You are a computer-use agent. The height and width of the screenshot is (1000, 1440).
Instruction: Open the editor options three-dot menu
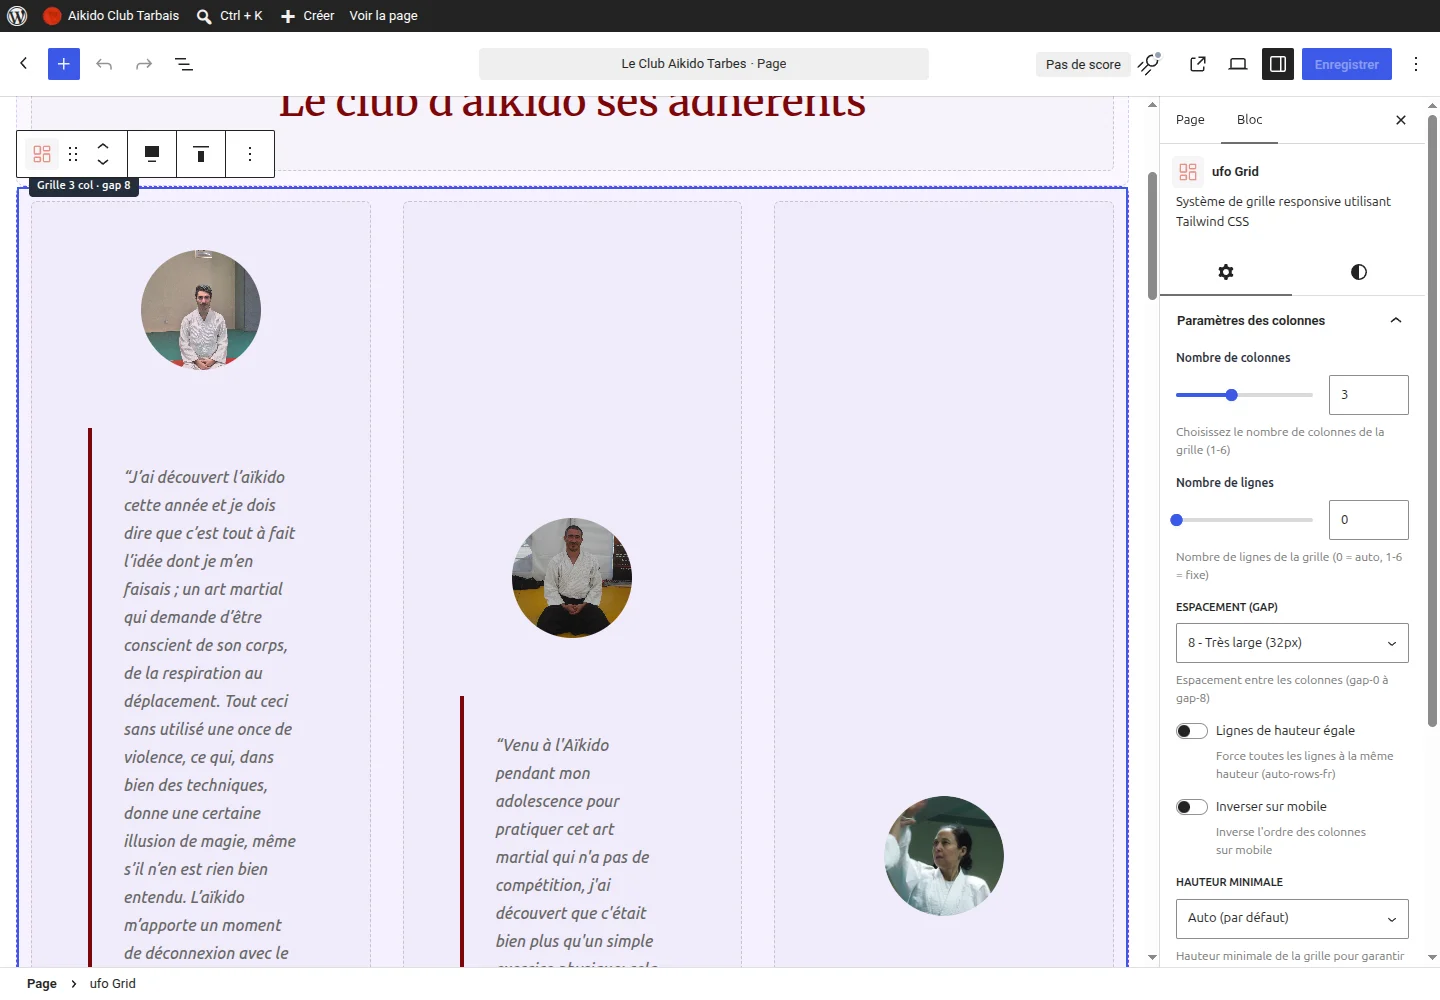tap(1416, 64)
